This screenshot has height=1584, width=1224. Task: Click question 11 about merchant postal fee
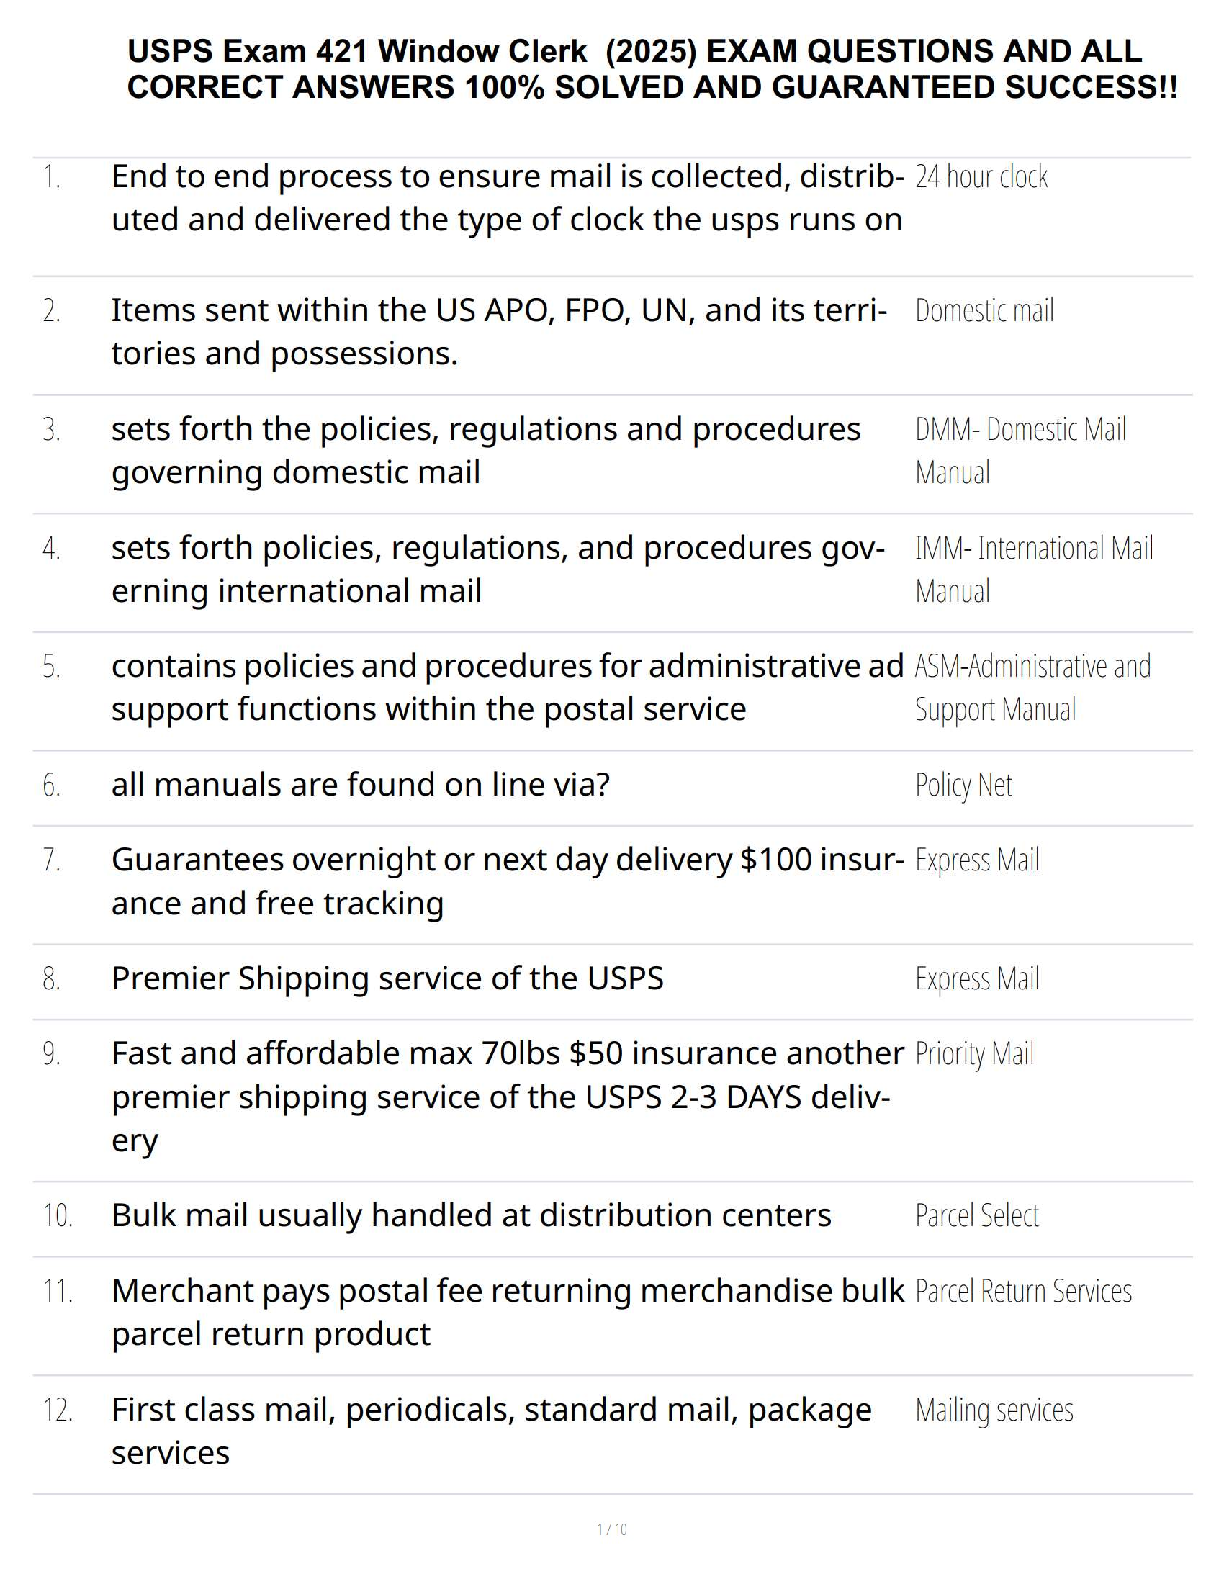tap(507, 1312)
